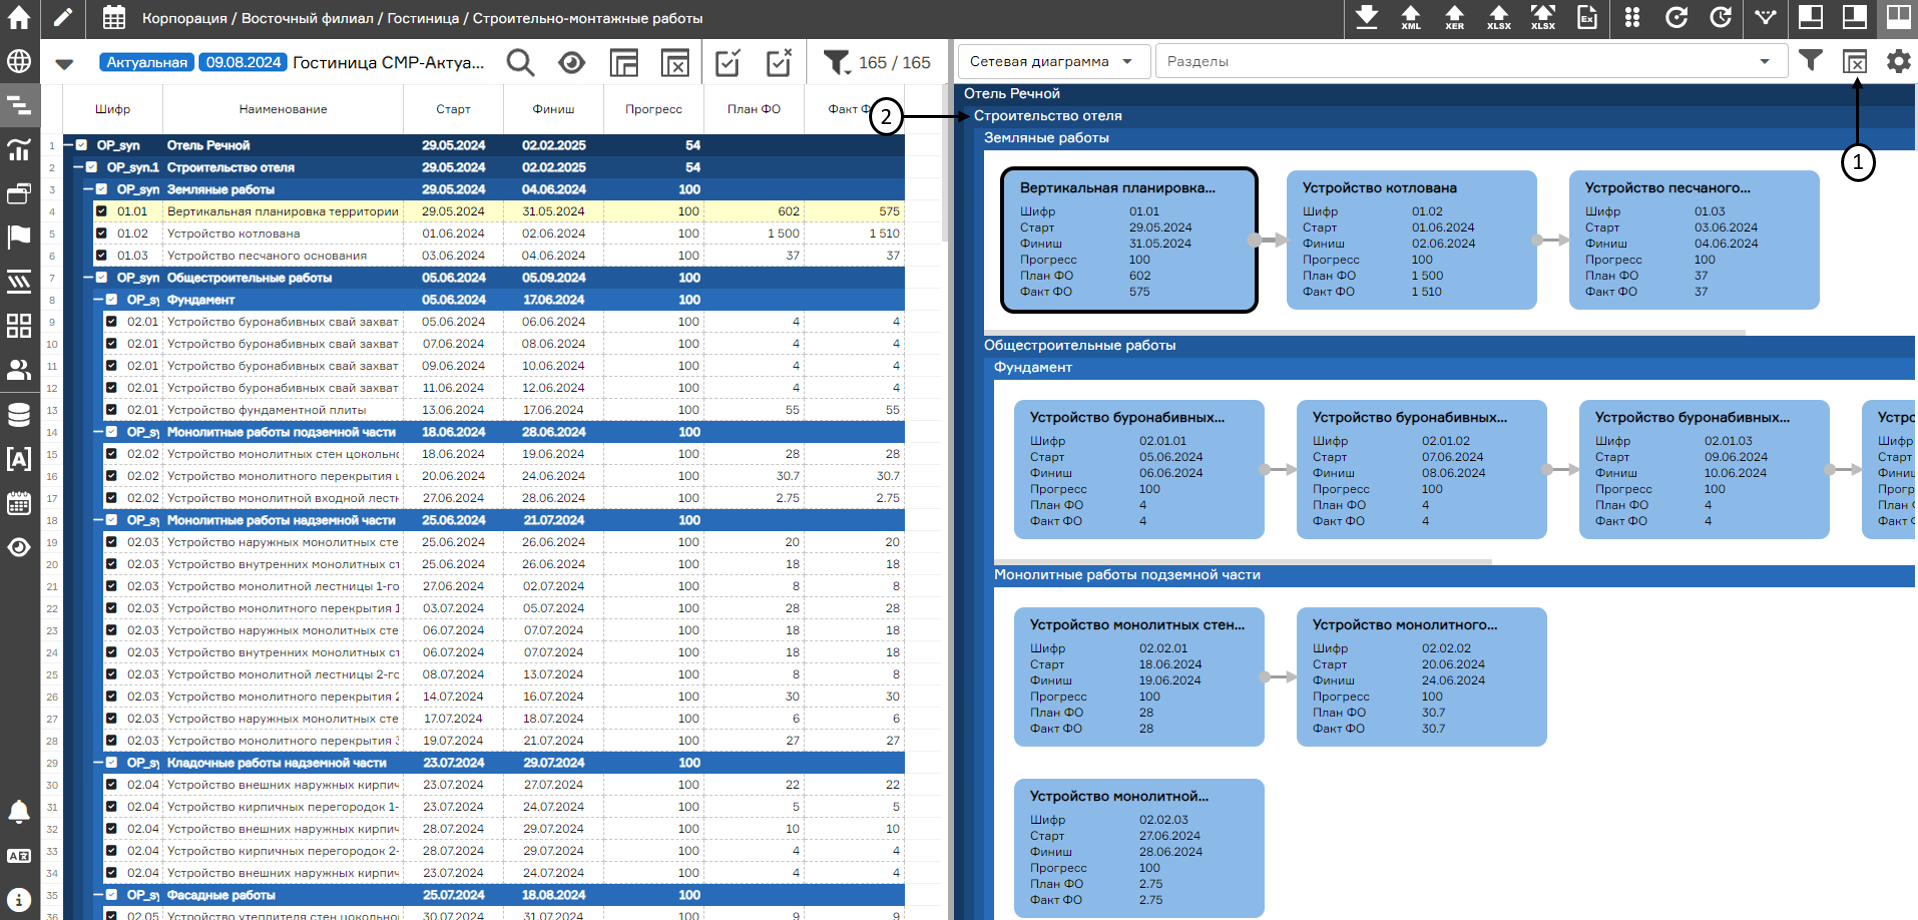Collapse the Строительство отеля diagram section

[1048, 116]
